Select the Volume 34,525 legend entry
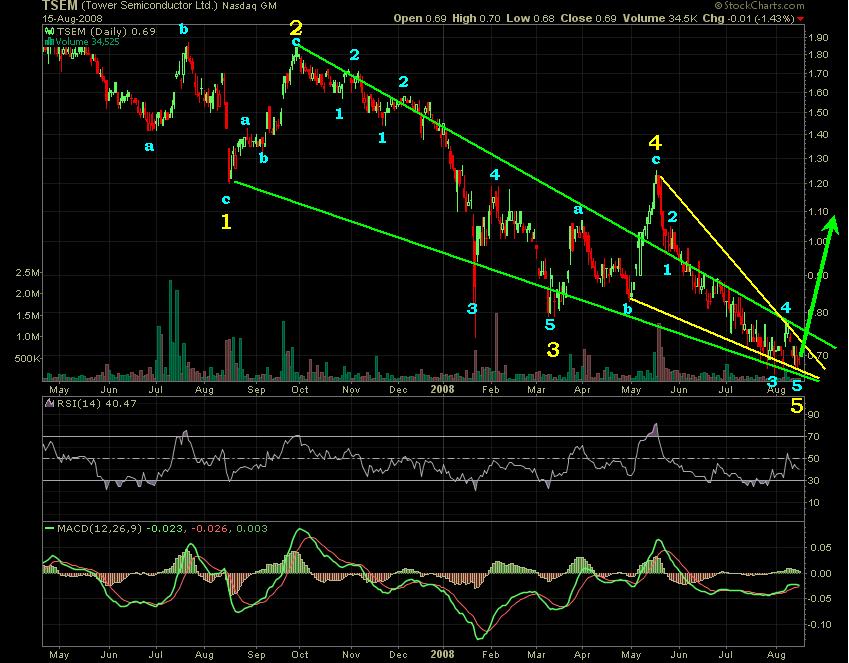The width and height of the screenshot is (849, 663). (x=87, y=42)
